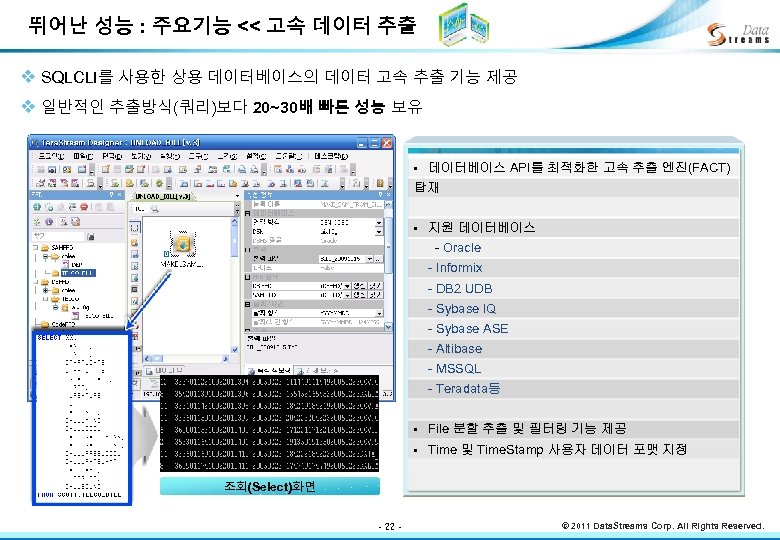This screenshot has height=540, width=780.
Task: Click the canvas vertical scrollbar up arrow
Action: pos(235,221)
